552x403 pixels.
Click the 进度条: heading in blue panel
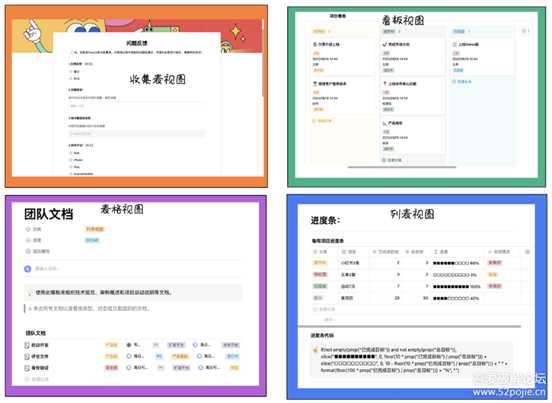(x=325, y=220)
